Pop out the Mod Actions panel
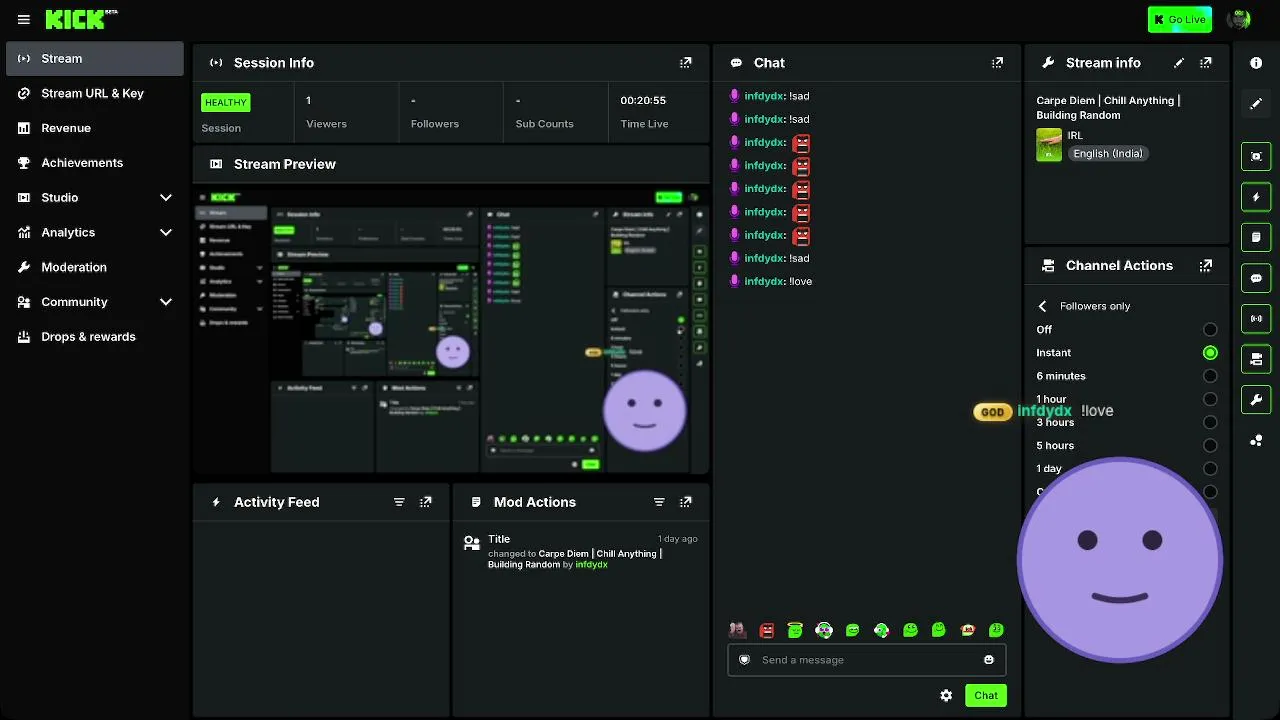 (x=686, y=502)
